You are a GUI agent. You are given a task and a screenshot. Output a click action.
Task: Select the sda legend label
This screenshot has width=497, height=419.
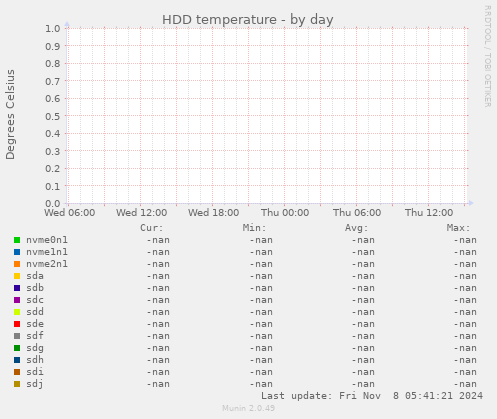pos(35,276)
